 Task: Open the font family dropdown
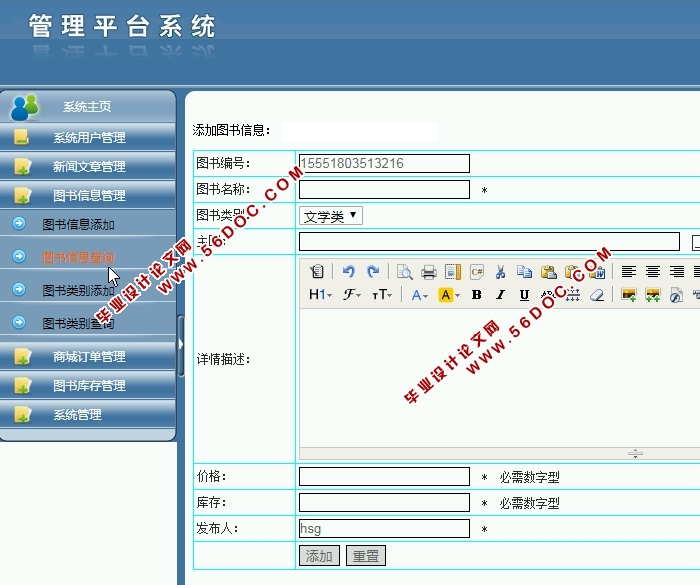(x=352, y=295)
